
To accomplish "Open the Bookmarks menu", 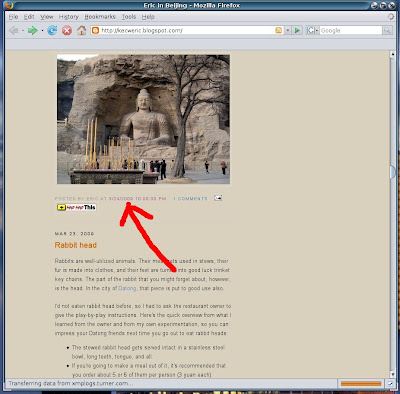I will 100,17.
